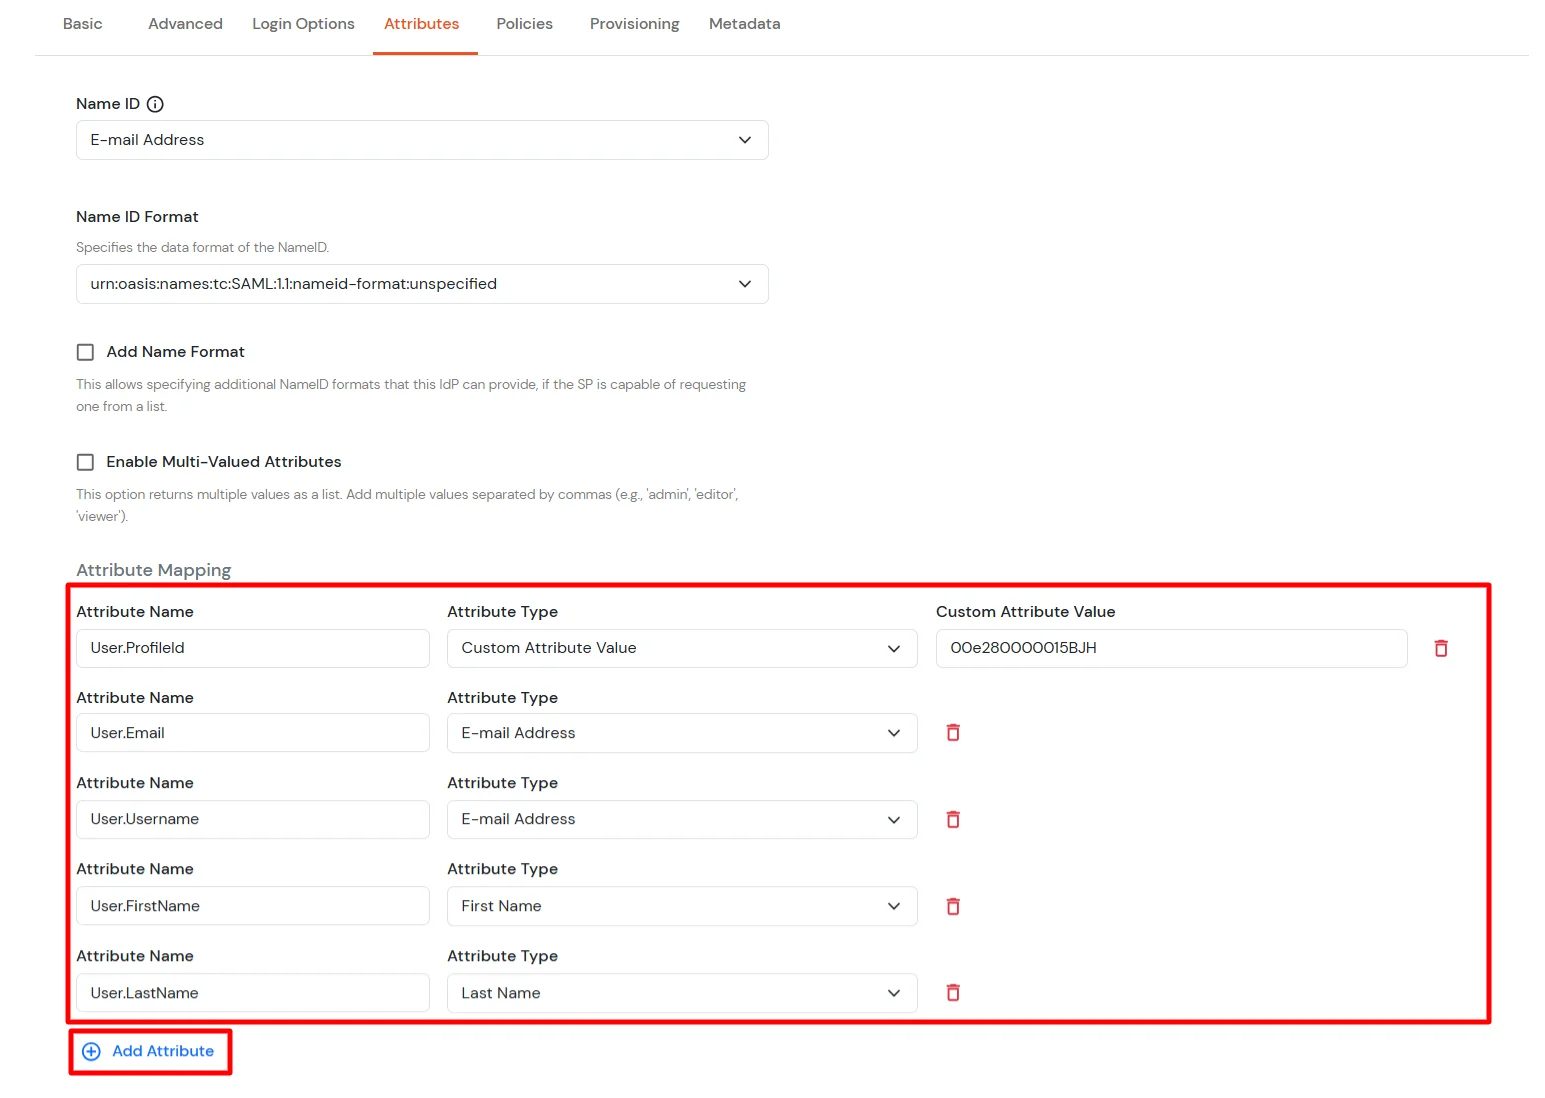This screenshot has height=1098, width=1545.
Task: Click the Custom Attribute Value field containing 00e280000015BJH
Action: click(x=1170, y=648)
